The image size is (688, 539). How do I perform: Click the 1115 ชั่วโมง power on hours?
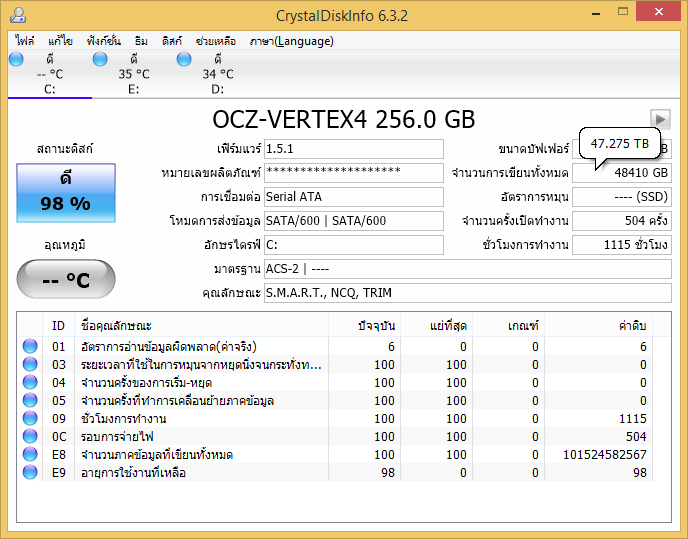(622, 244)
